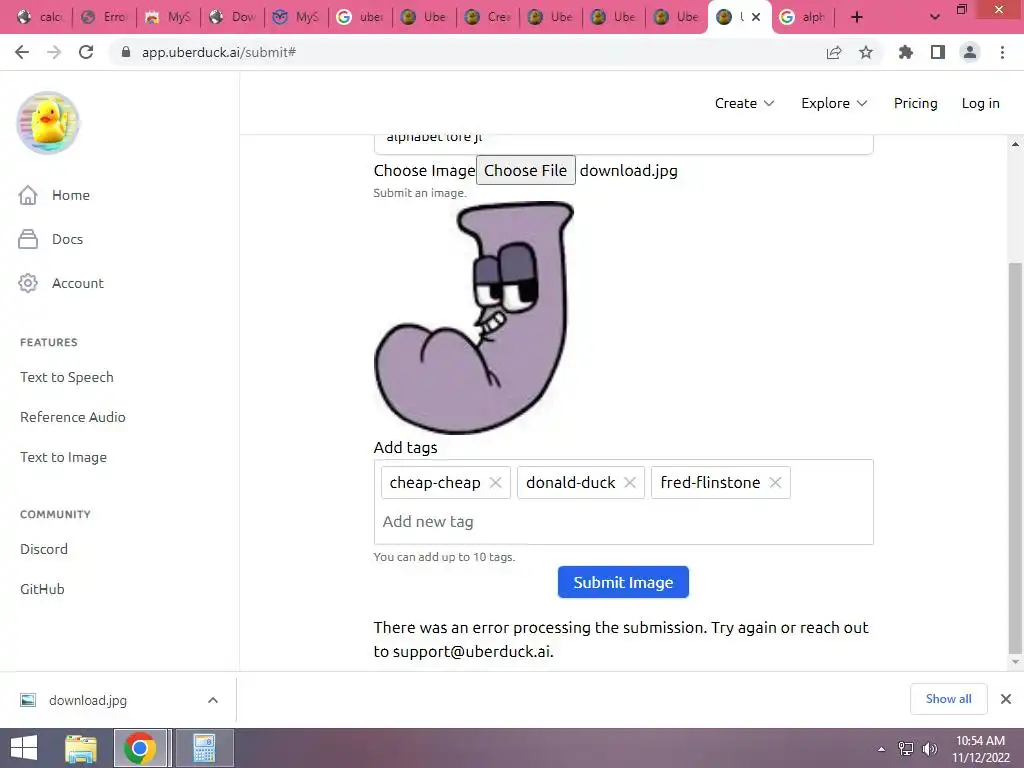Open a new browser tab
The image size is (1024, 768).
[x=857, y=17]
